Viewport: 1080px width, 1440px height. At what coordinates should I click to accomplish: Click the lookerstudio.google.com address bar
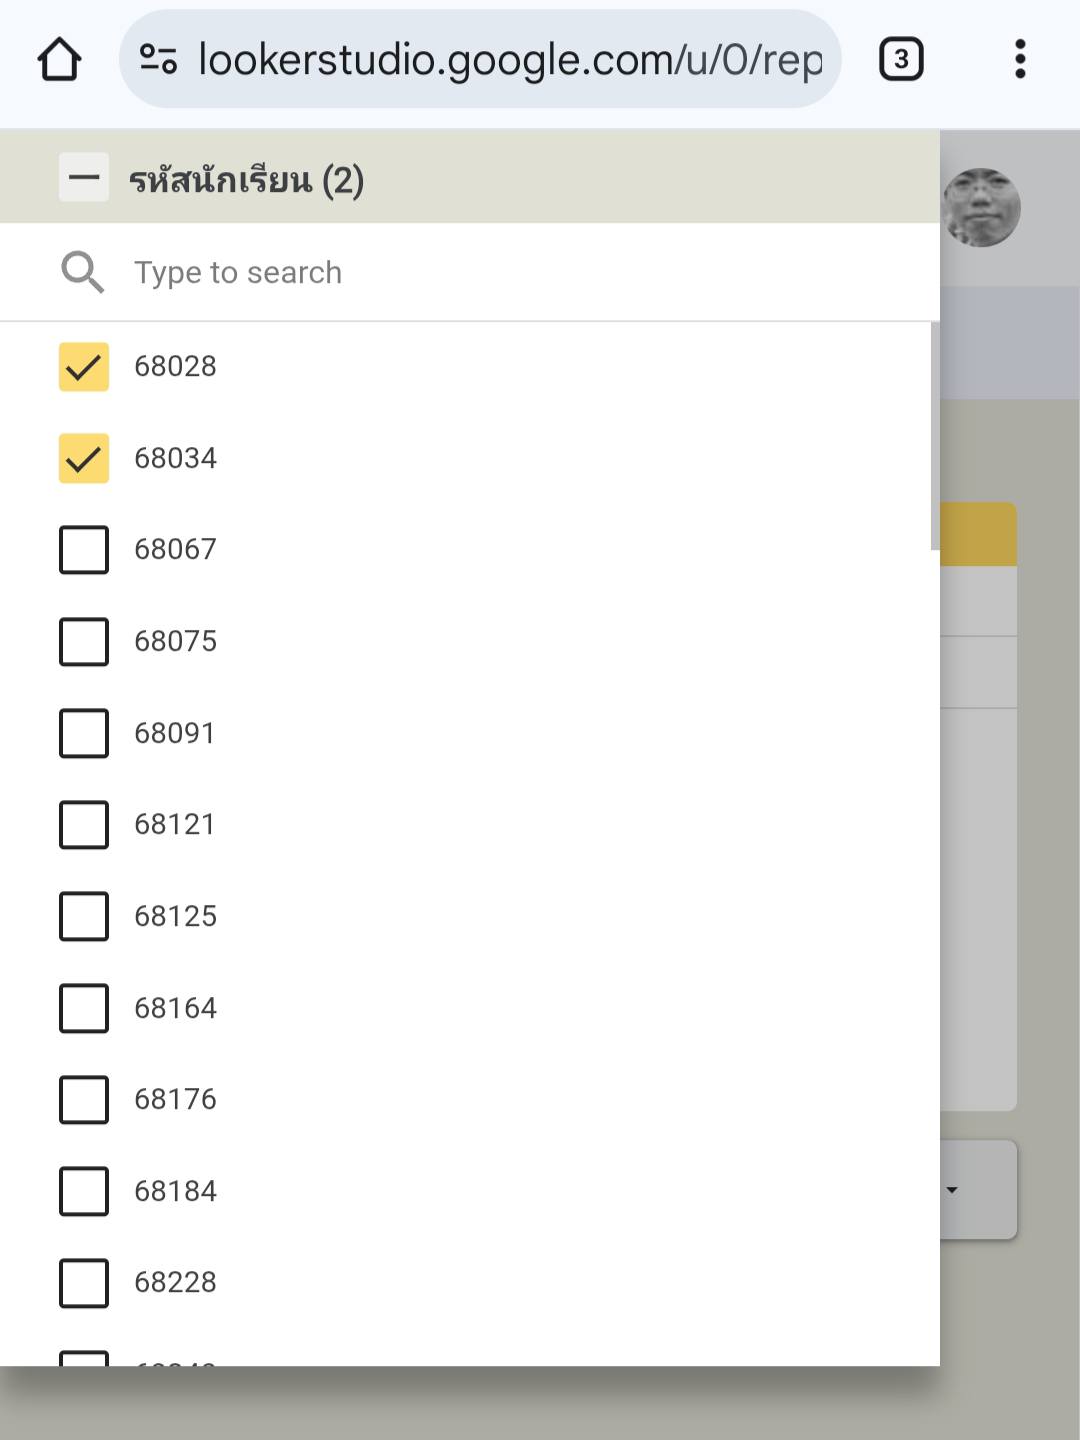click(510, 59)
